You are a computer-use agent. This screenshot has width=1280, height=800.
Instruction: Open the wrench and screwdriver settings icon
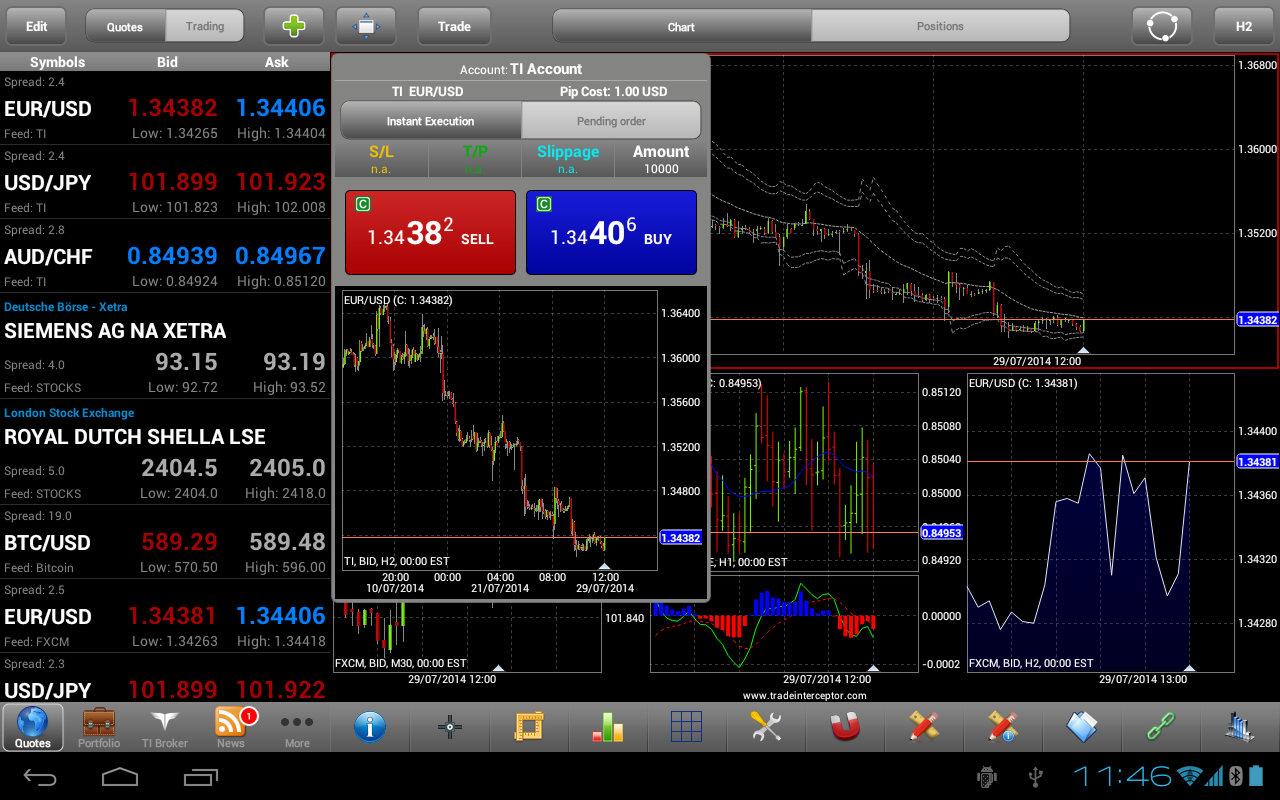coord(766,727)
